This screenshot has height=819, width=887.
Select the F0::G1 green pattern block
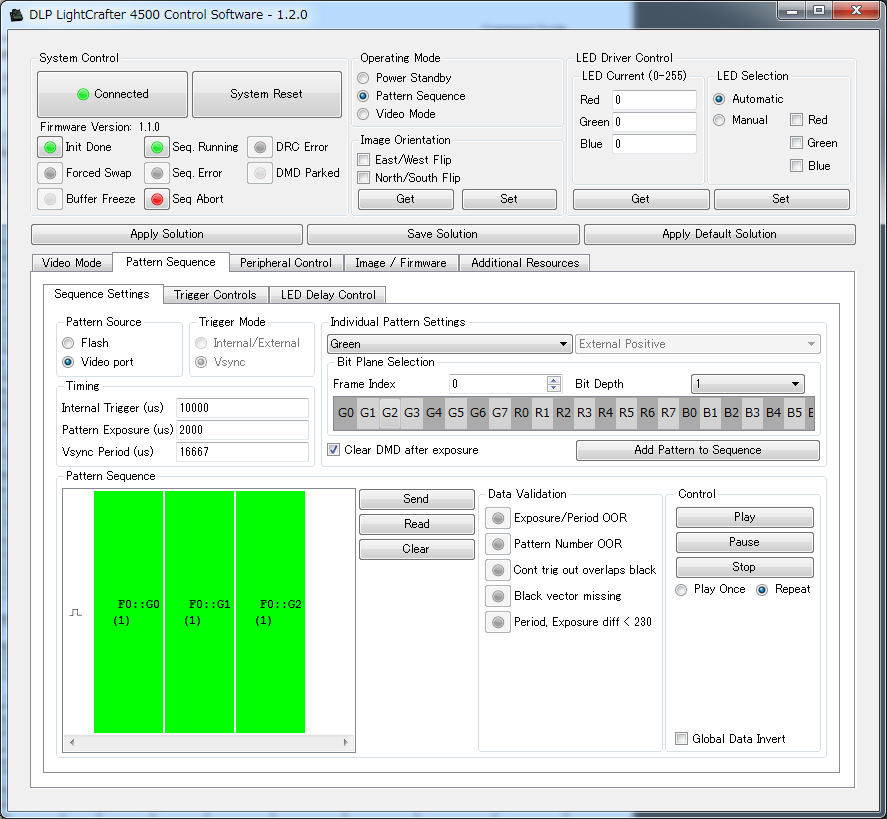(x=200, y=612)
